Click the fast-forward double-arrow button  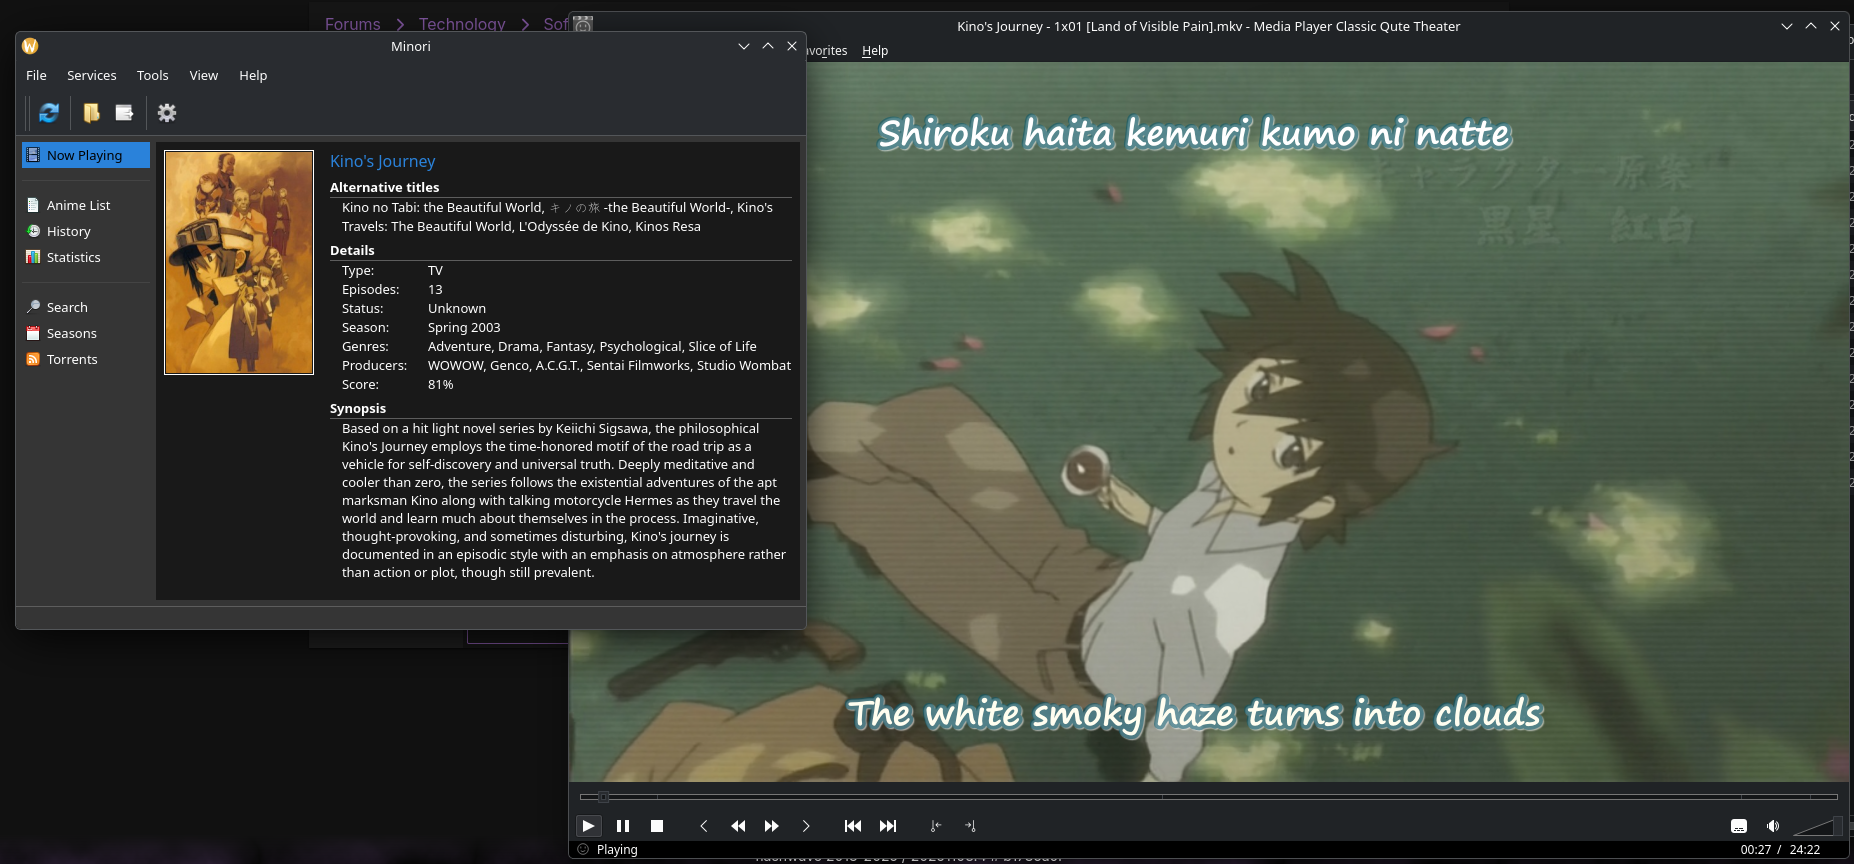pyautogui.click(x=771, y=826)
